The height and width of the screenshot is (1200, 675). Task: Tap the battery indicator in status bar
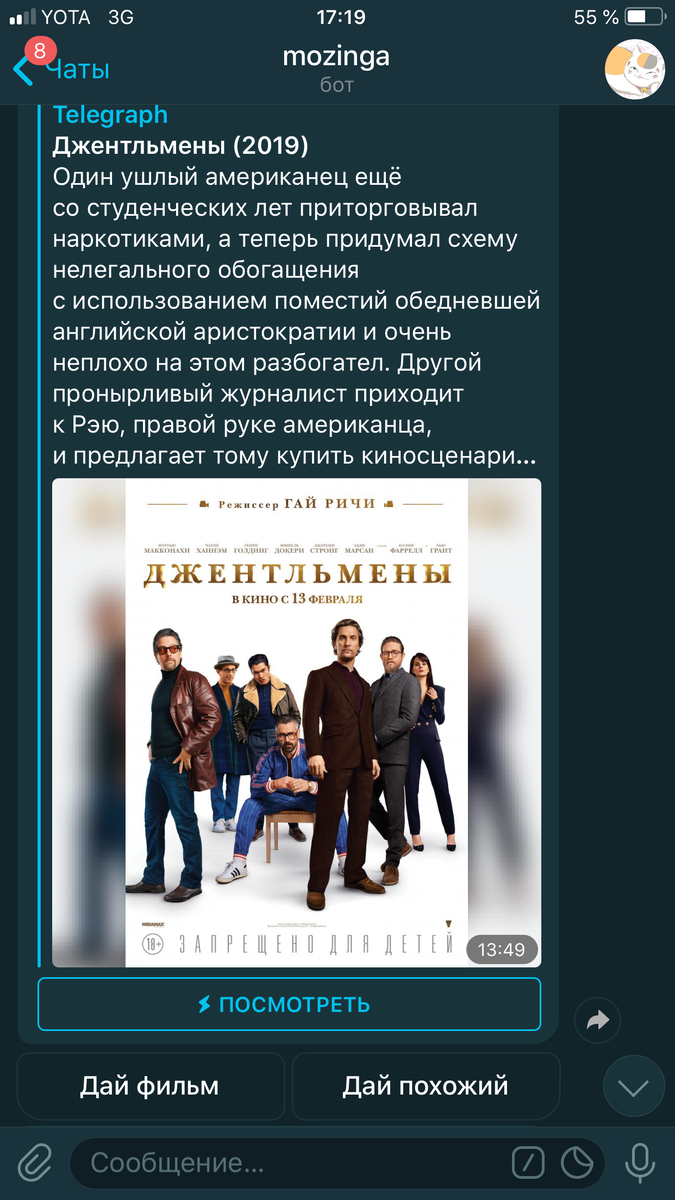(x=643, y=18)
